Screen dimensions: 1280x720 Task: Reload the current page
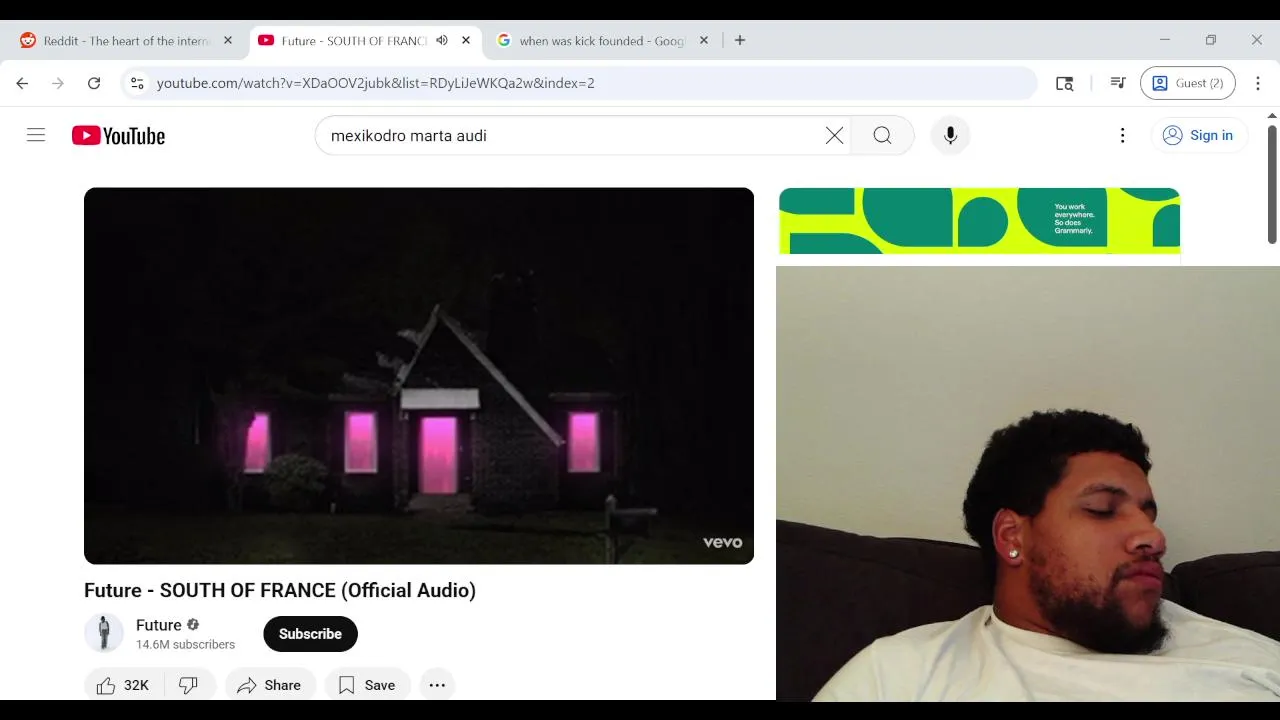point(94,83)
